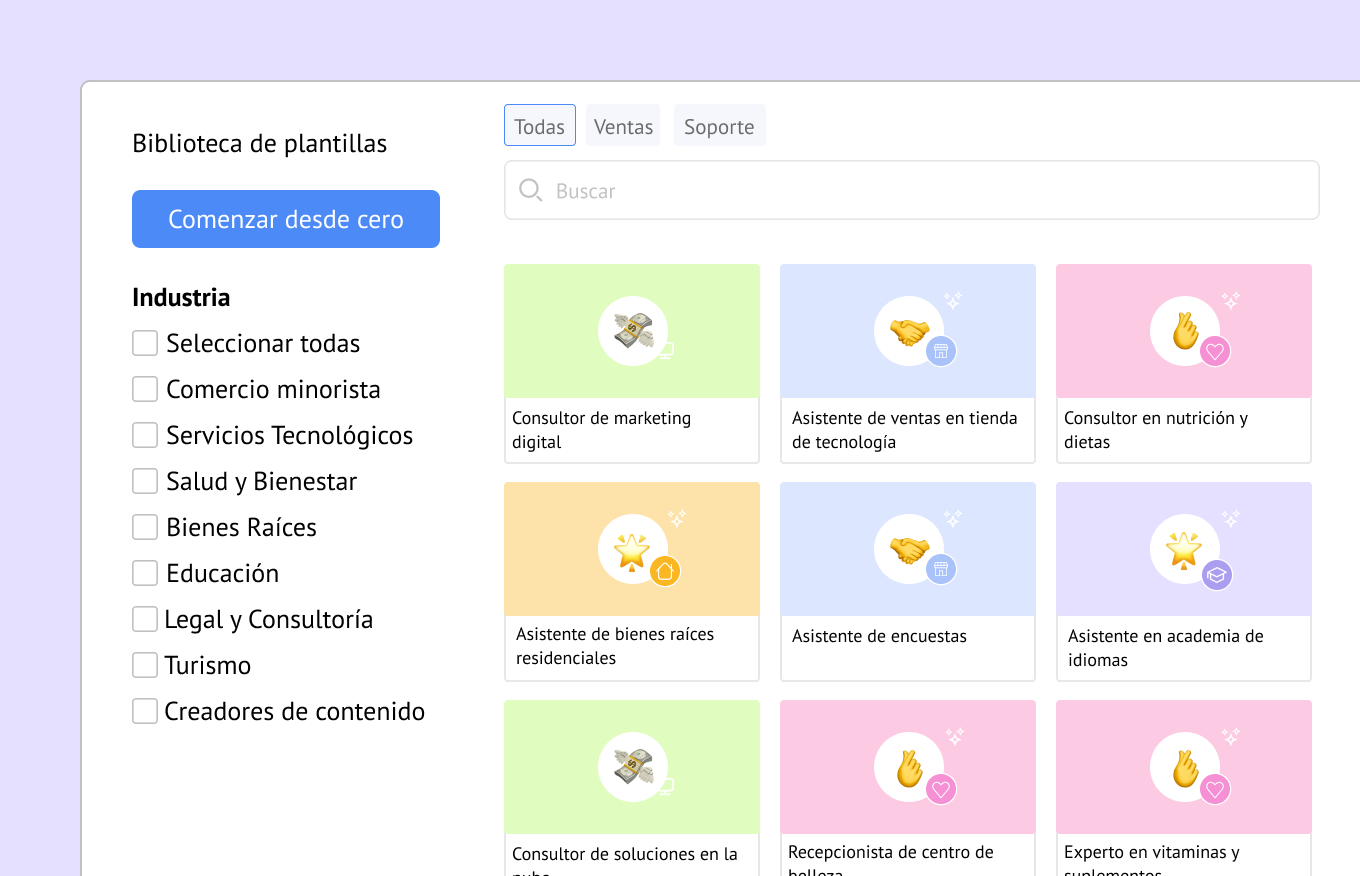Screen dimensions: 1360x876
Task: Check the Creadores de contenido checkbox
Action: [x=145, y=711]
